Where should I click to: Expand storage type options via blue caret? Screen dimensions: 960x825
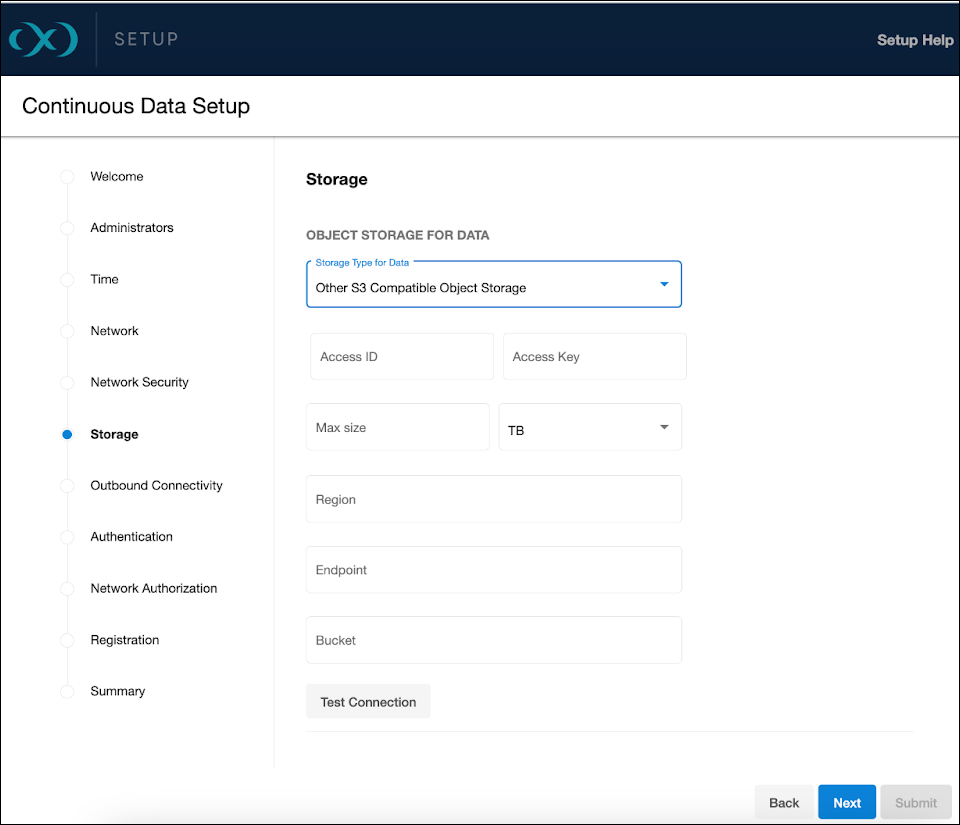tap(663, 283)
